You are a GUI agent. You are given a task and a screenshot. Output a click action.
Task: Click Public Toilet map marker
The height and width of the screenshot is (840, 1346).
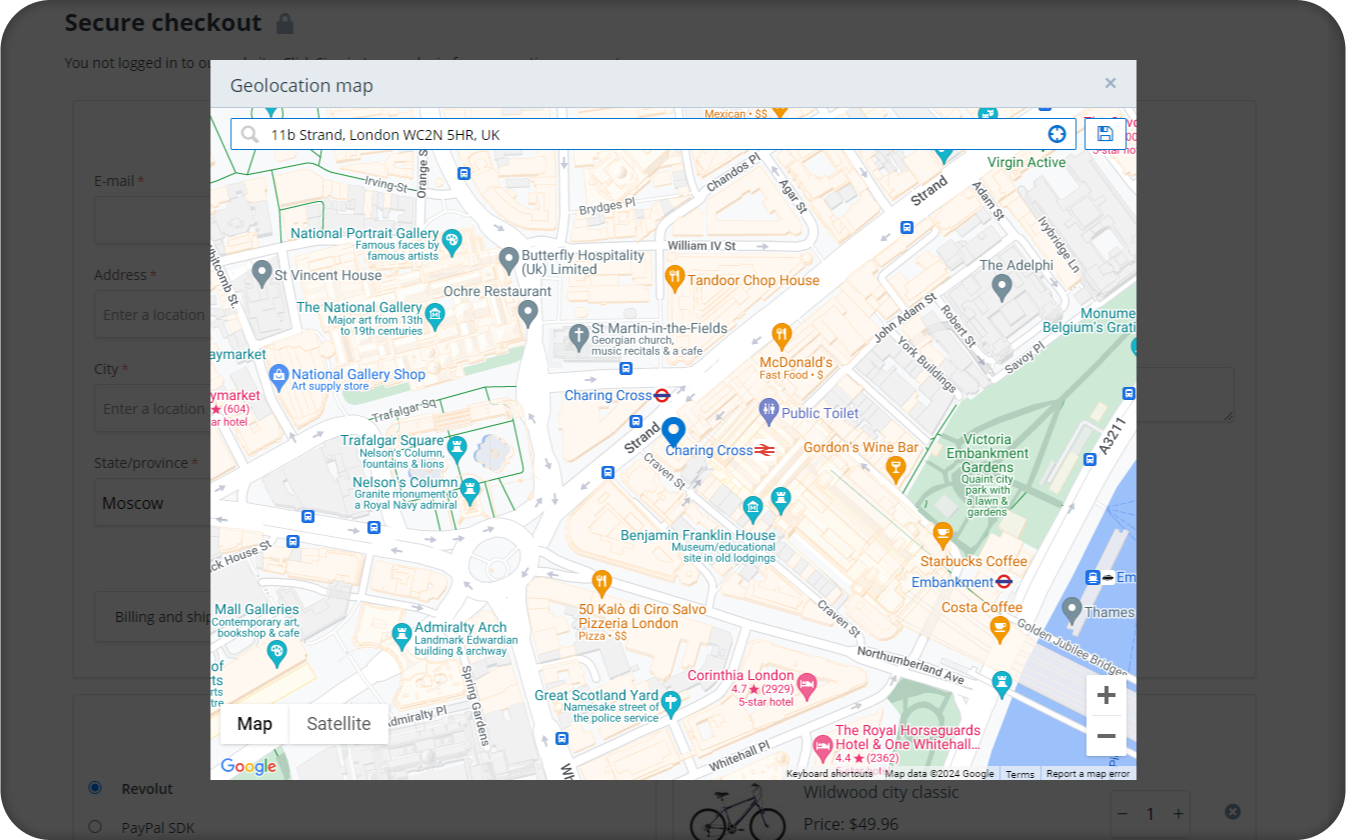(768, 410)
